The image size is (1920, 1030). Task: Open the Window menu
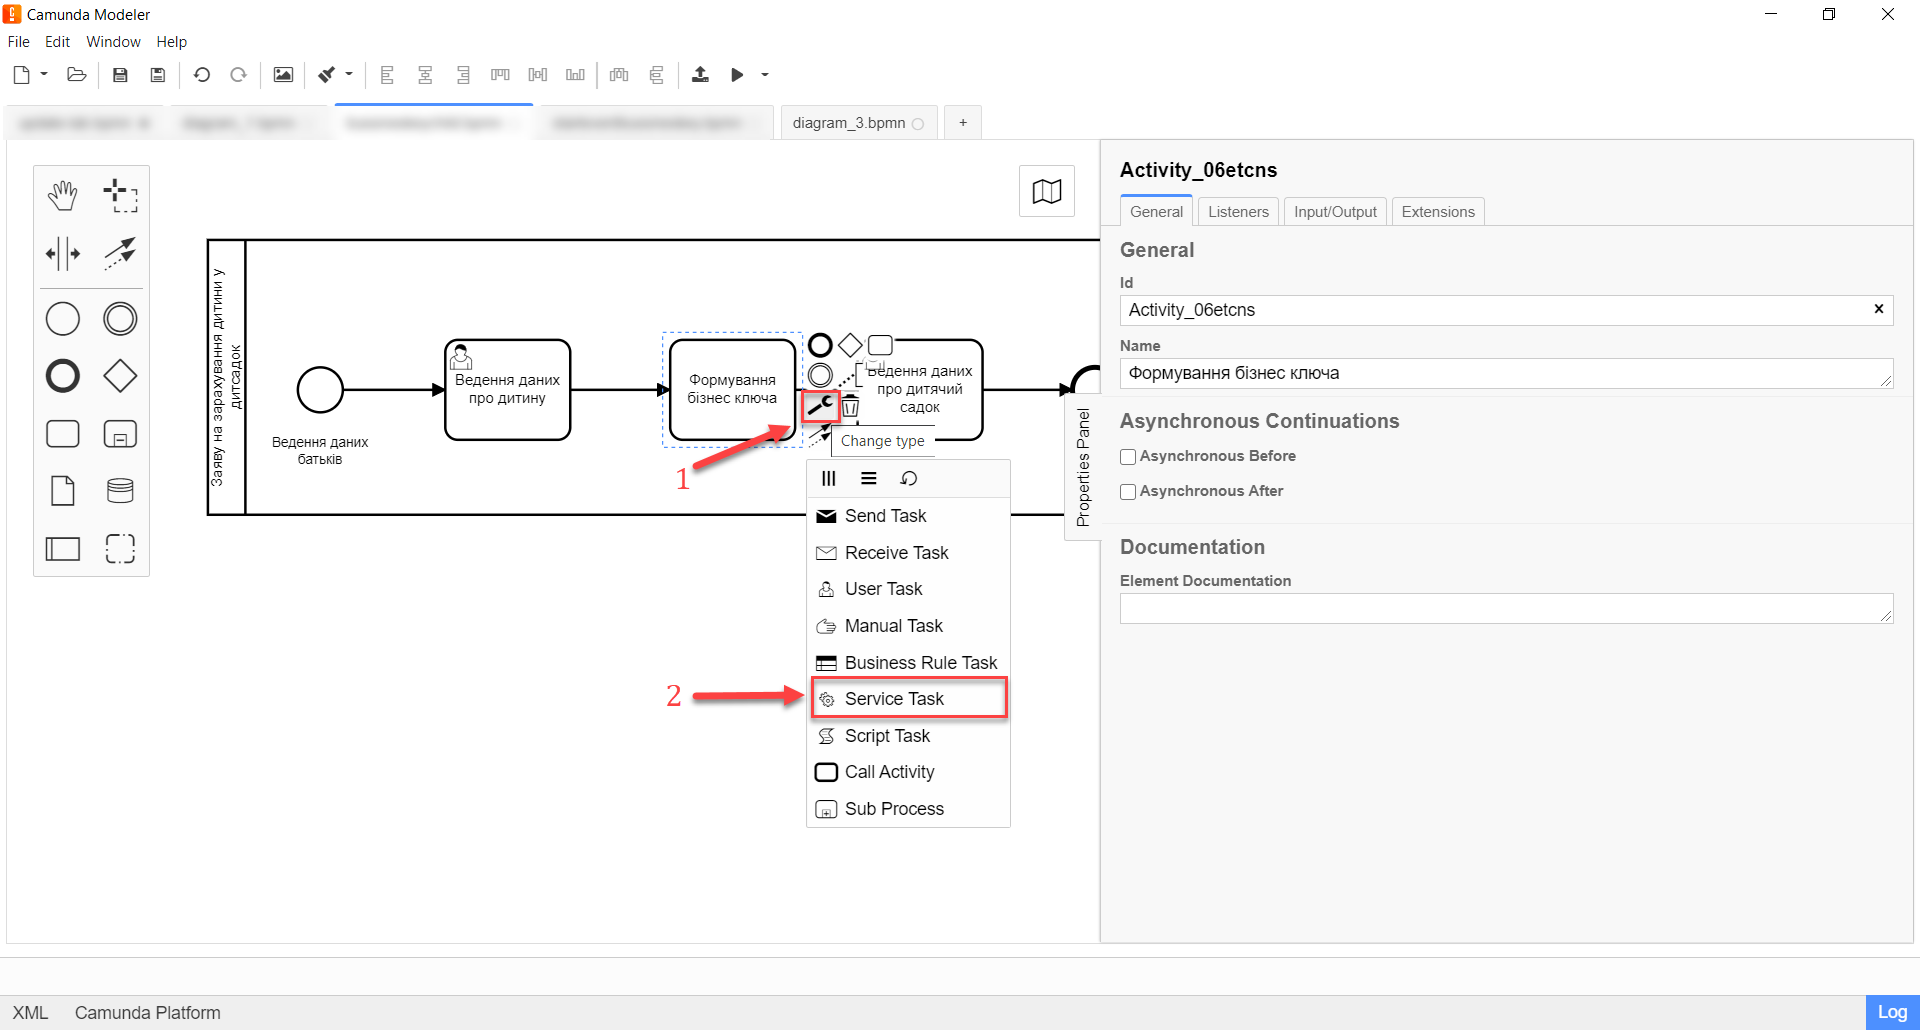click(x=113, y=42)
